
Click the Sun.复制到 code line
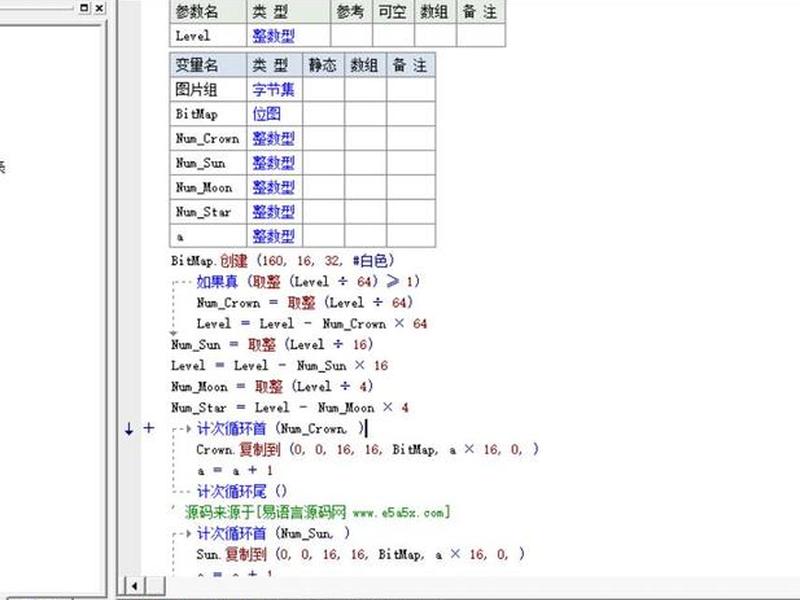(x=360, y=554)
